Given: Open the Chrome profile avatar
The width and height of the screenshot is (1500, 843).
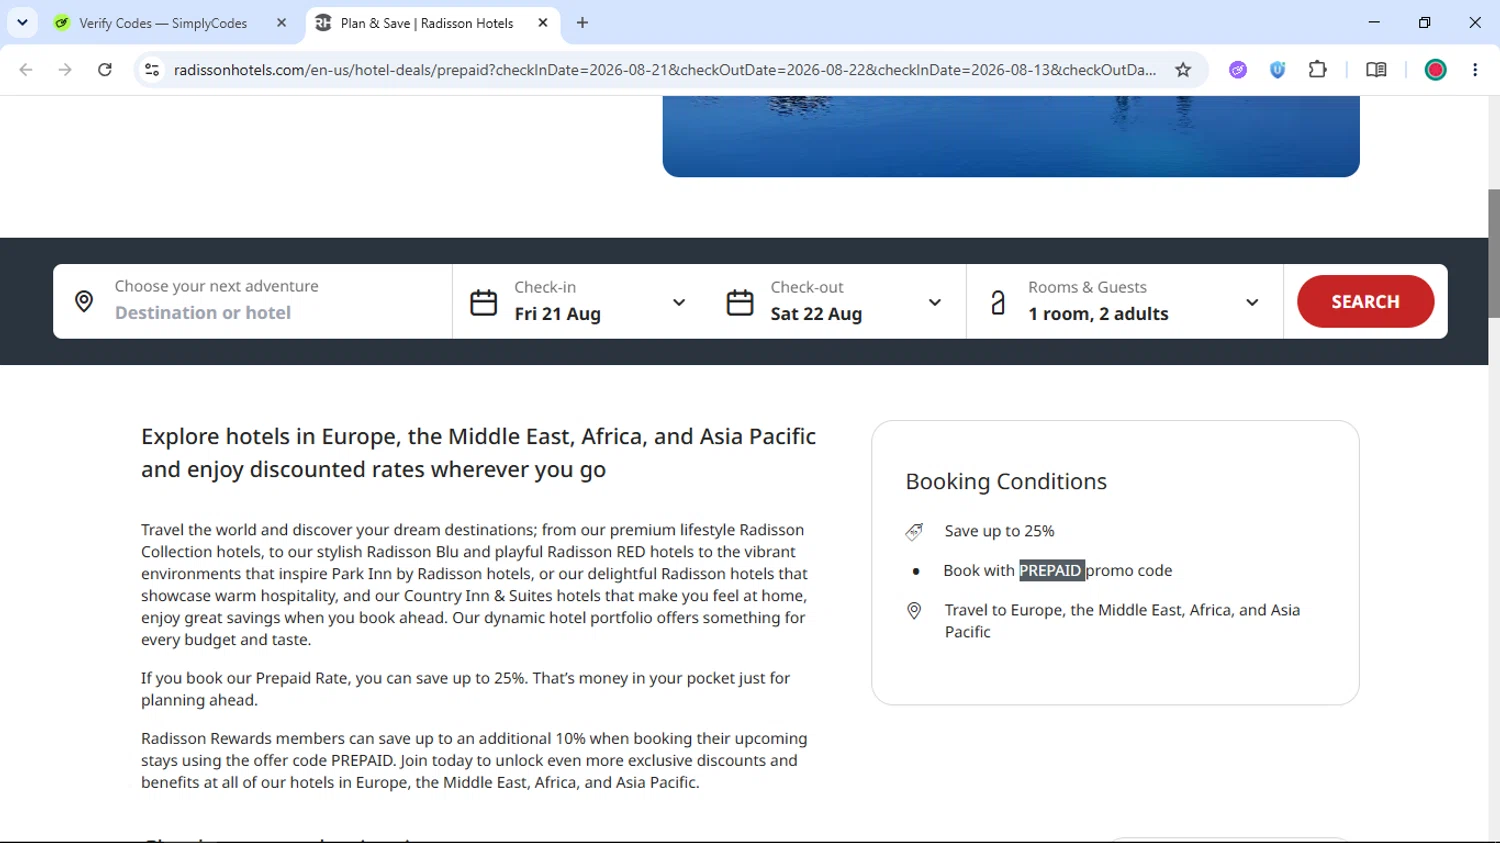Looking at the screenshot, I should [x=1435, y=70].
